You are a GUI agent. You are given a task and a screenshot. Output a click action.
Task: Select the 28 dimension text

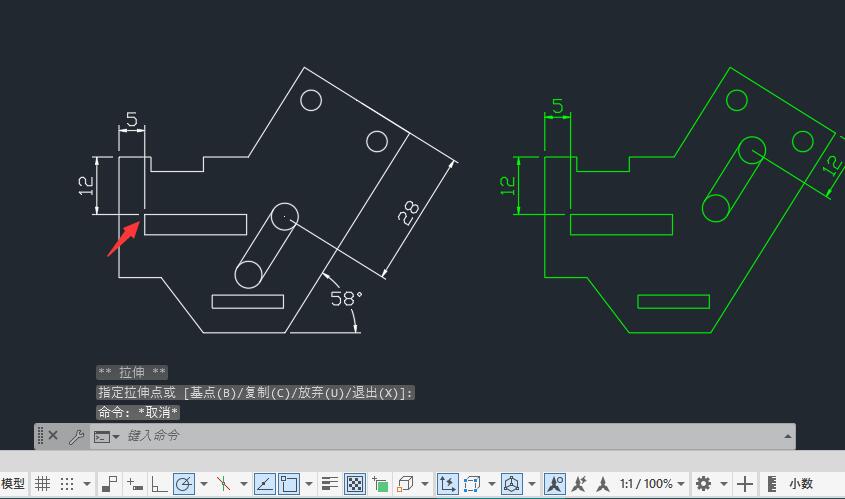pos(408,212)
